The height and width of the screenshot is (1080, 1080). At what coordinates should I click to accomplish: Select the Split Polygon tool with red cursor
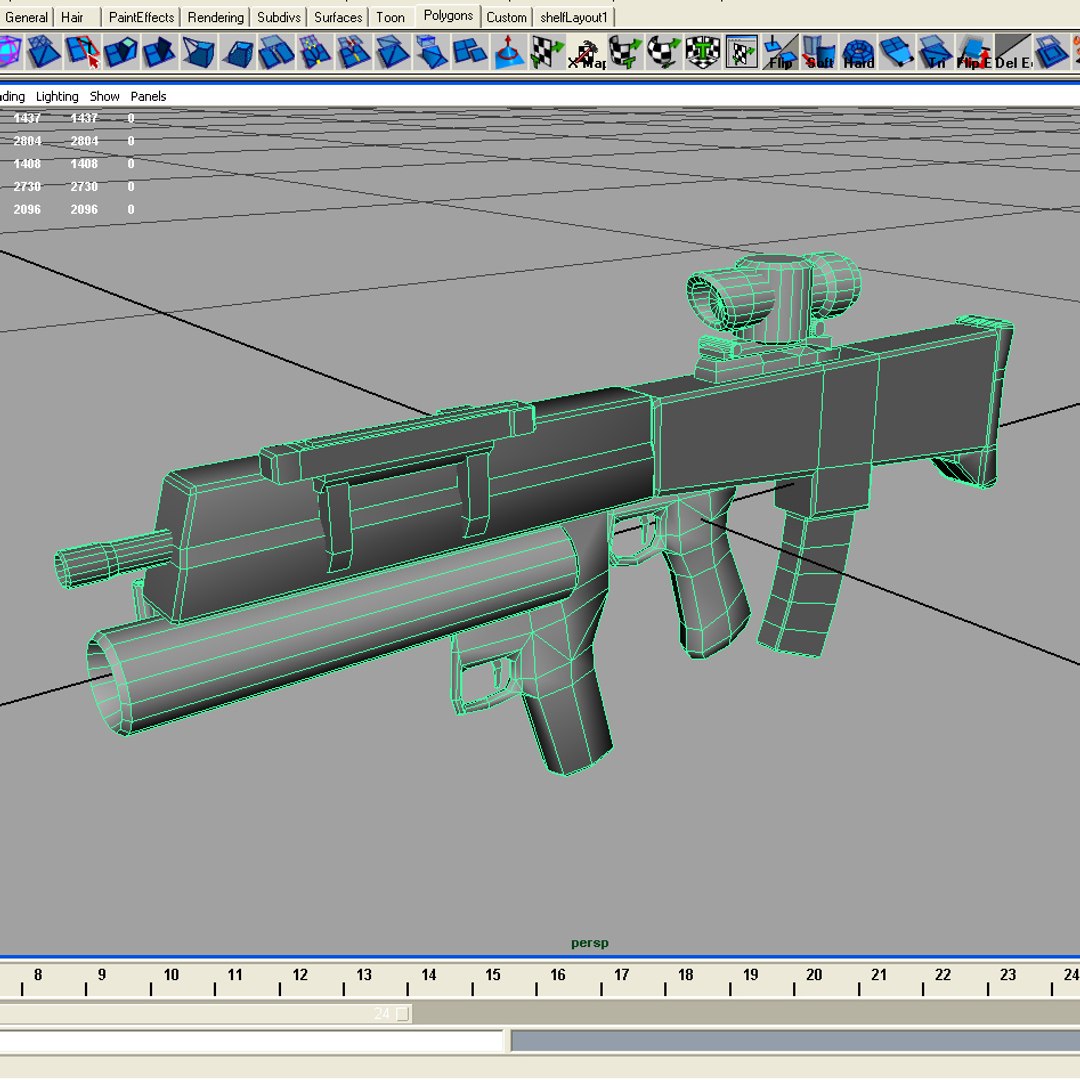coord(83,52)
